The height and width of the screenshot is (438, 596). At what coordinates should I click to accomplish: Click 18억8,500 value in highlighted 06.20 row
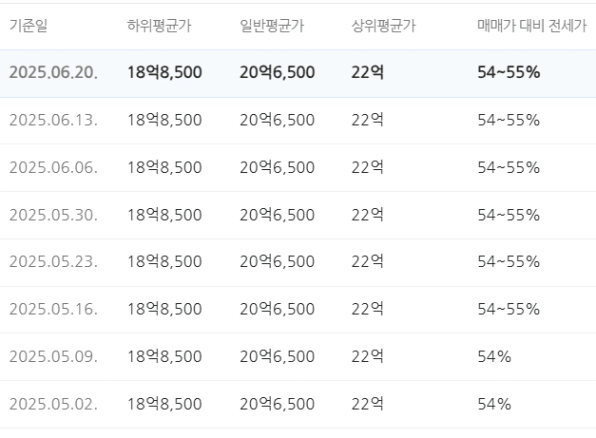164,72
